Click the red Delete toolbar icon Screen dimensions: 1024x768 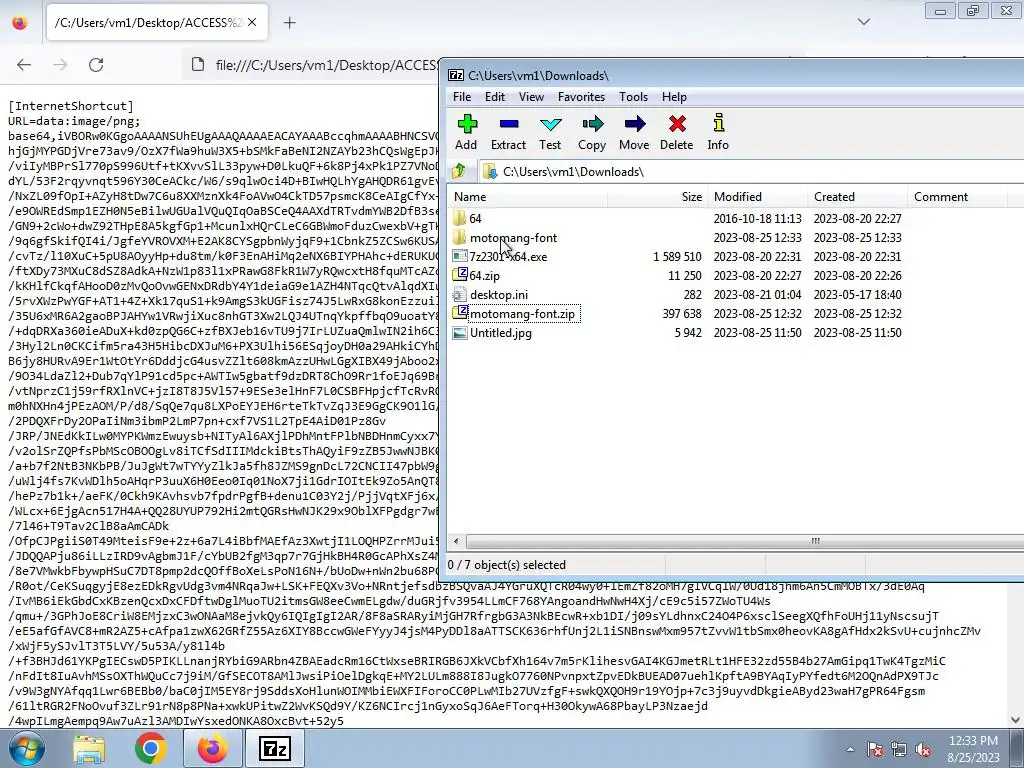[677, 124]
